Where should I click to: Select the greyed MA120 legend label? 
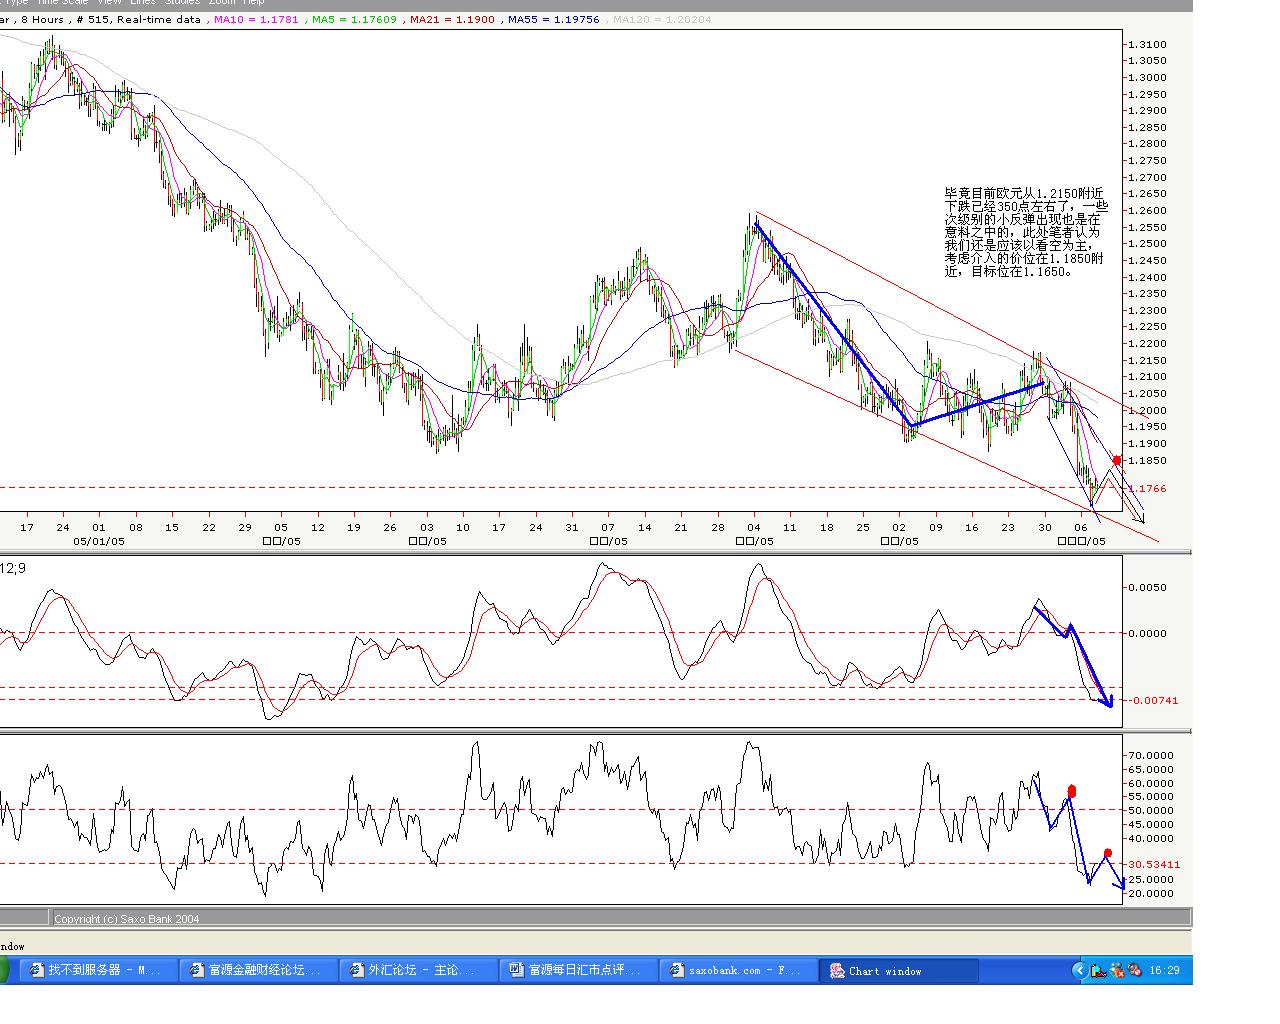pos(661,19)
